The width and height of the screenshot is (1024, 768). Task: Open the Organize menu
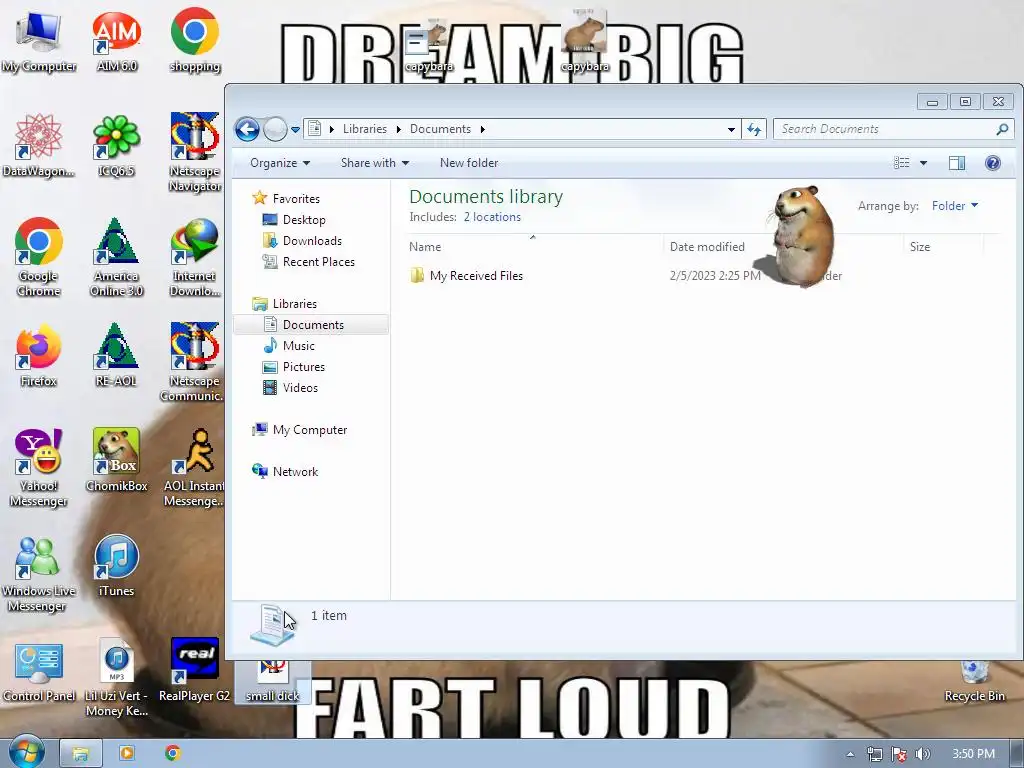coord(280,163)
